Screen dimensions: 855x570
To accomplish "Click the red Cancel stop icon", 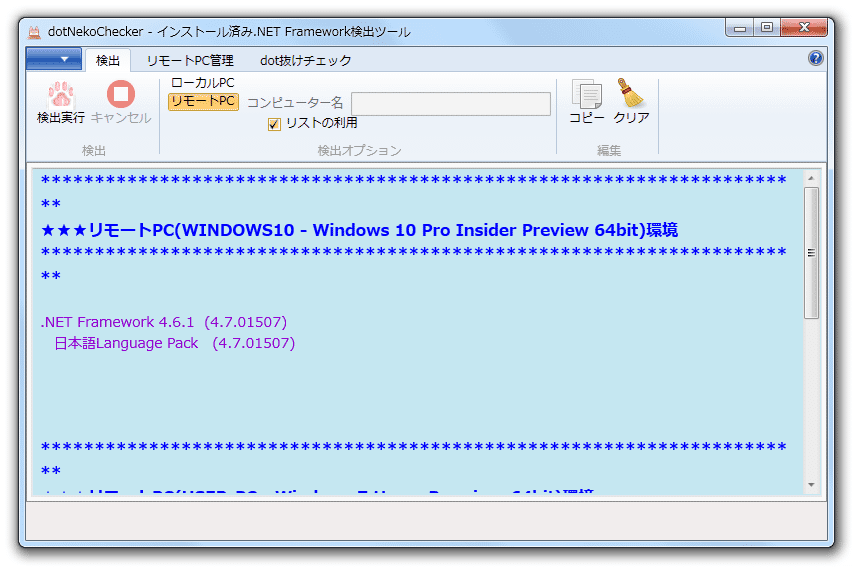I will coord(121,102).
